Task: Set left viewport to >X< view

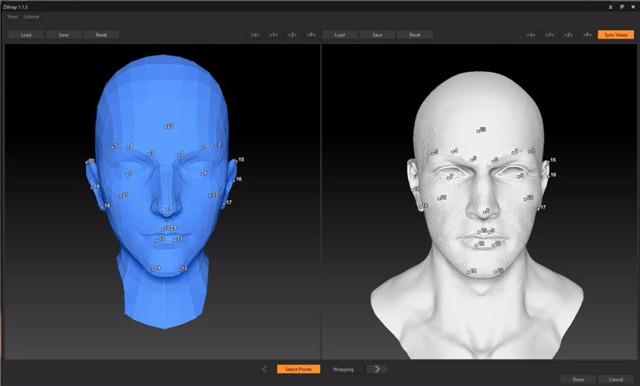Action: (x=255, y=35)
